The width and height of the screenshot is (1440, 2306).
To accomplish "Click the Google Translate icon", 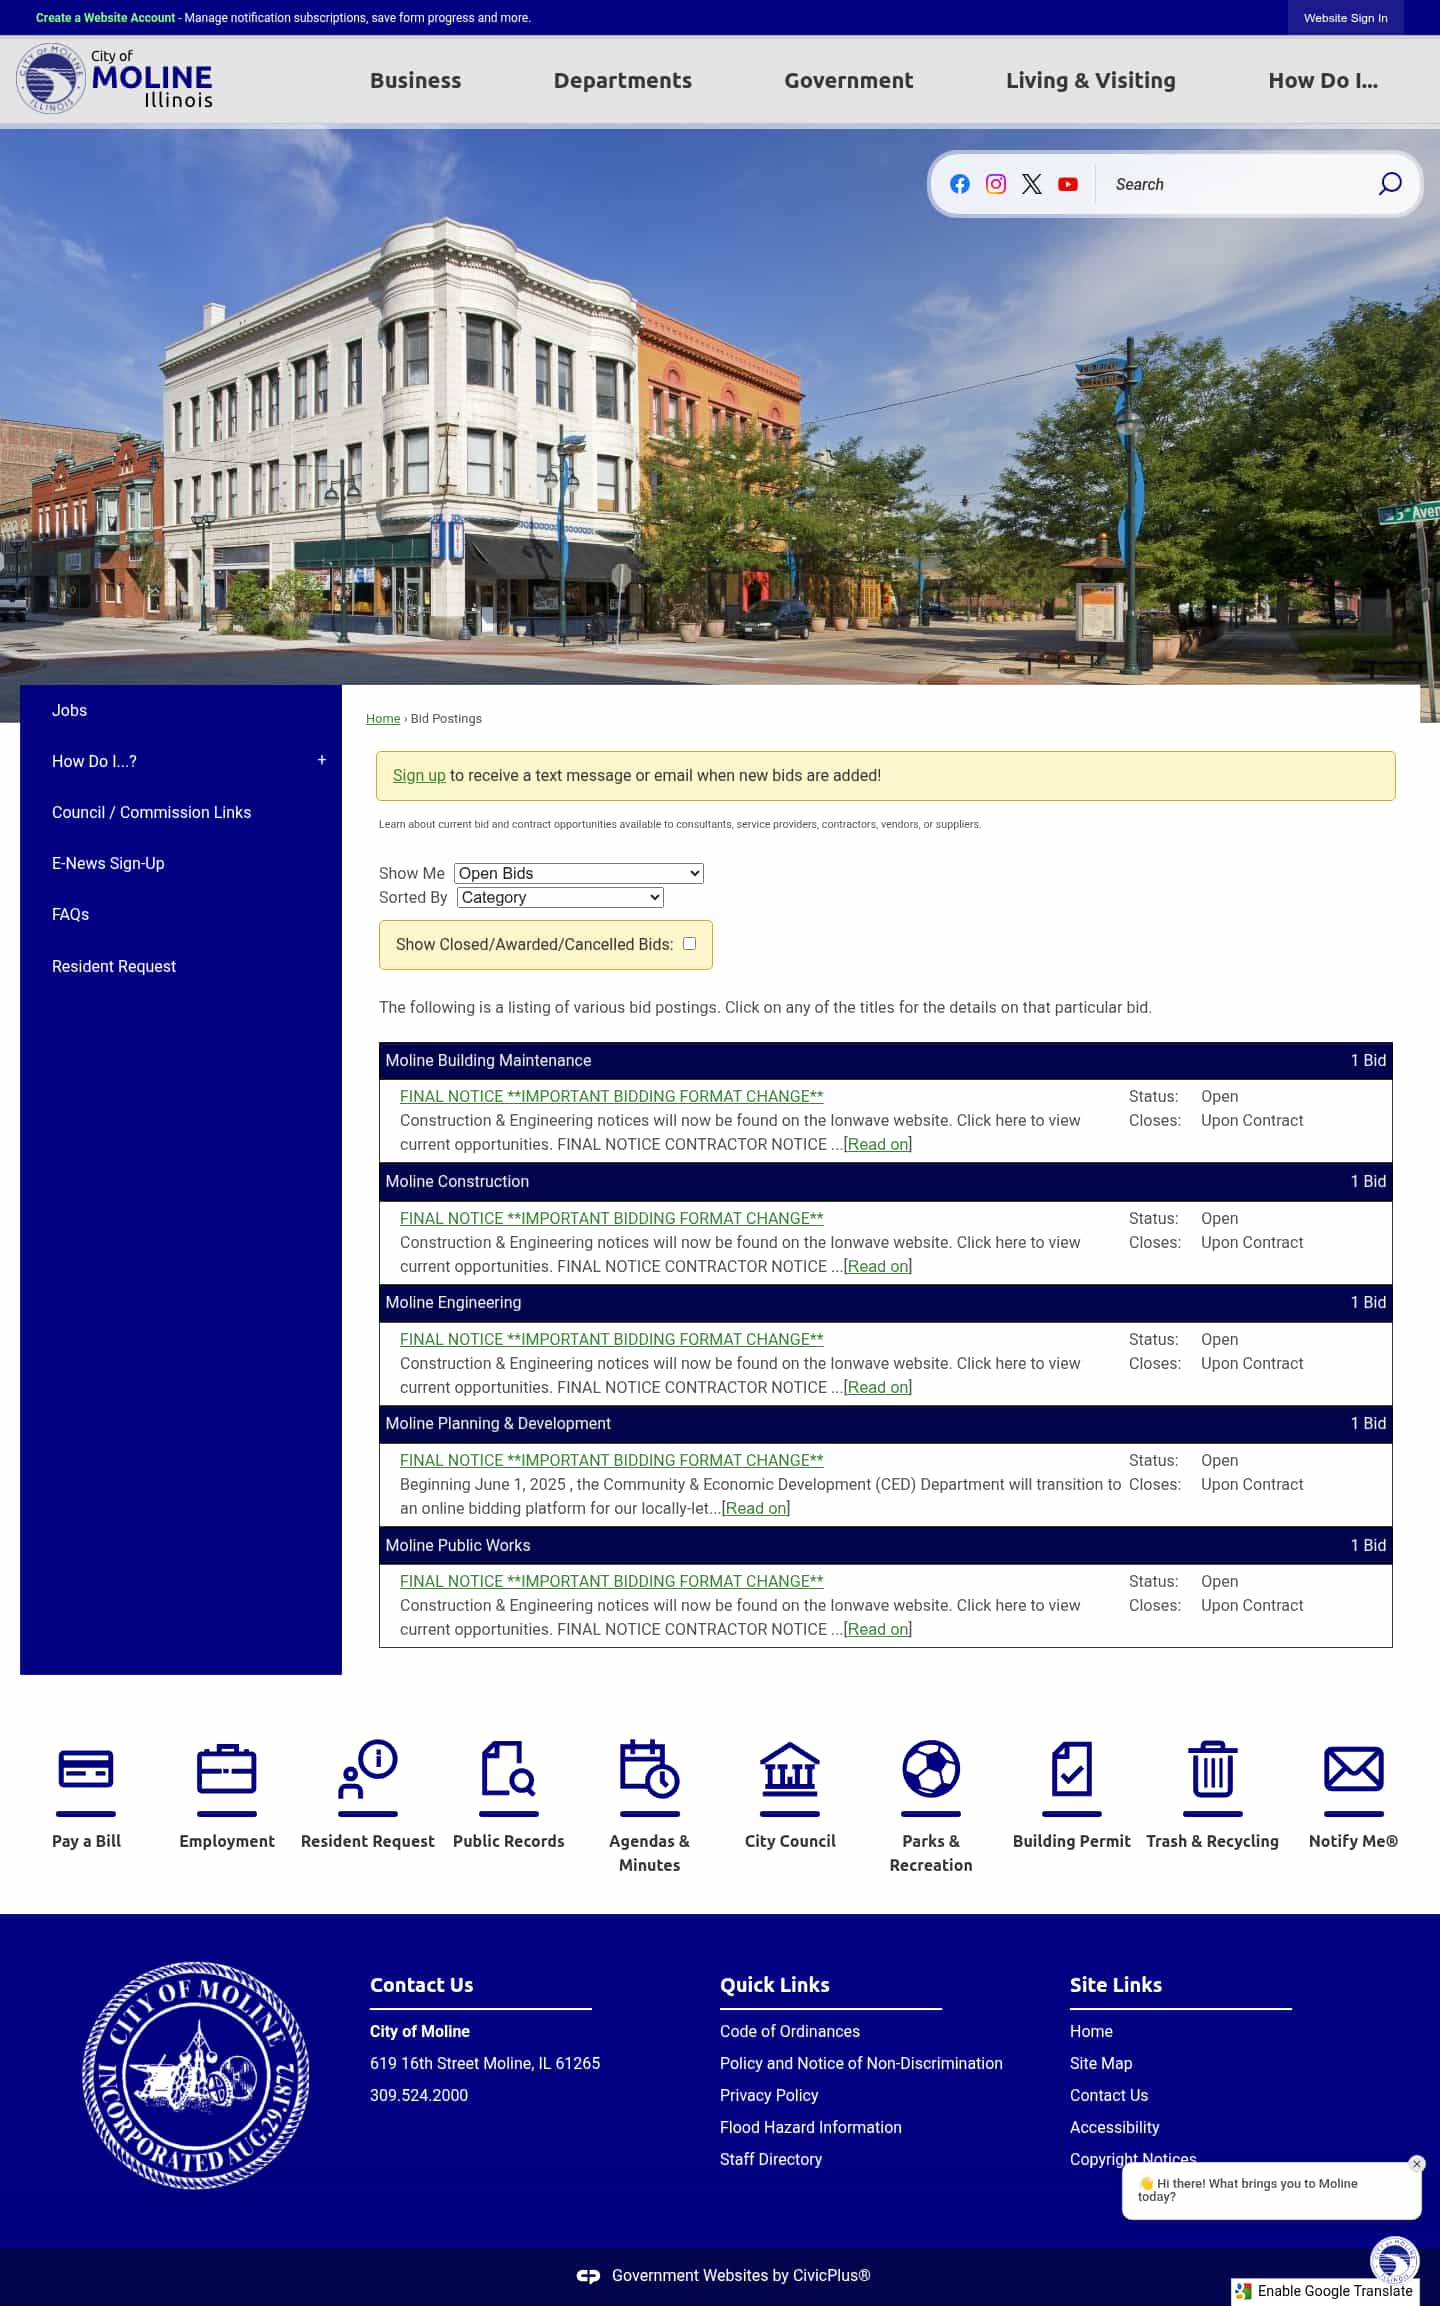I will (1243, 2291).
